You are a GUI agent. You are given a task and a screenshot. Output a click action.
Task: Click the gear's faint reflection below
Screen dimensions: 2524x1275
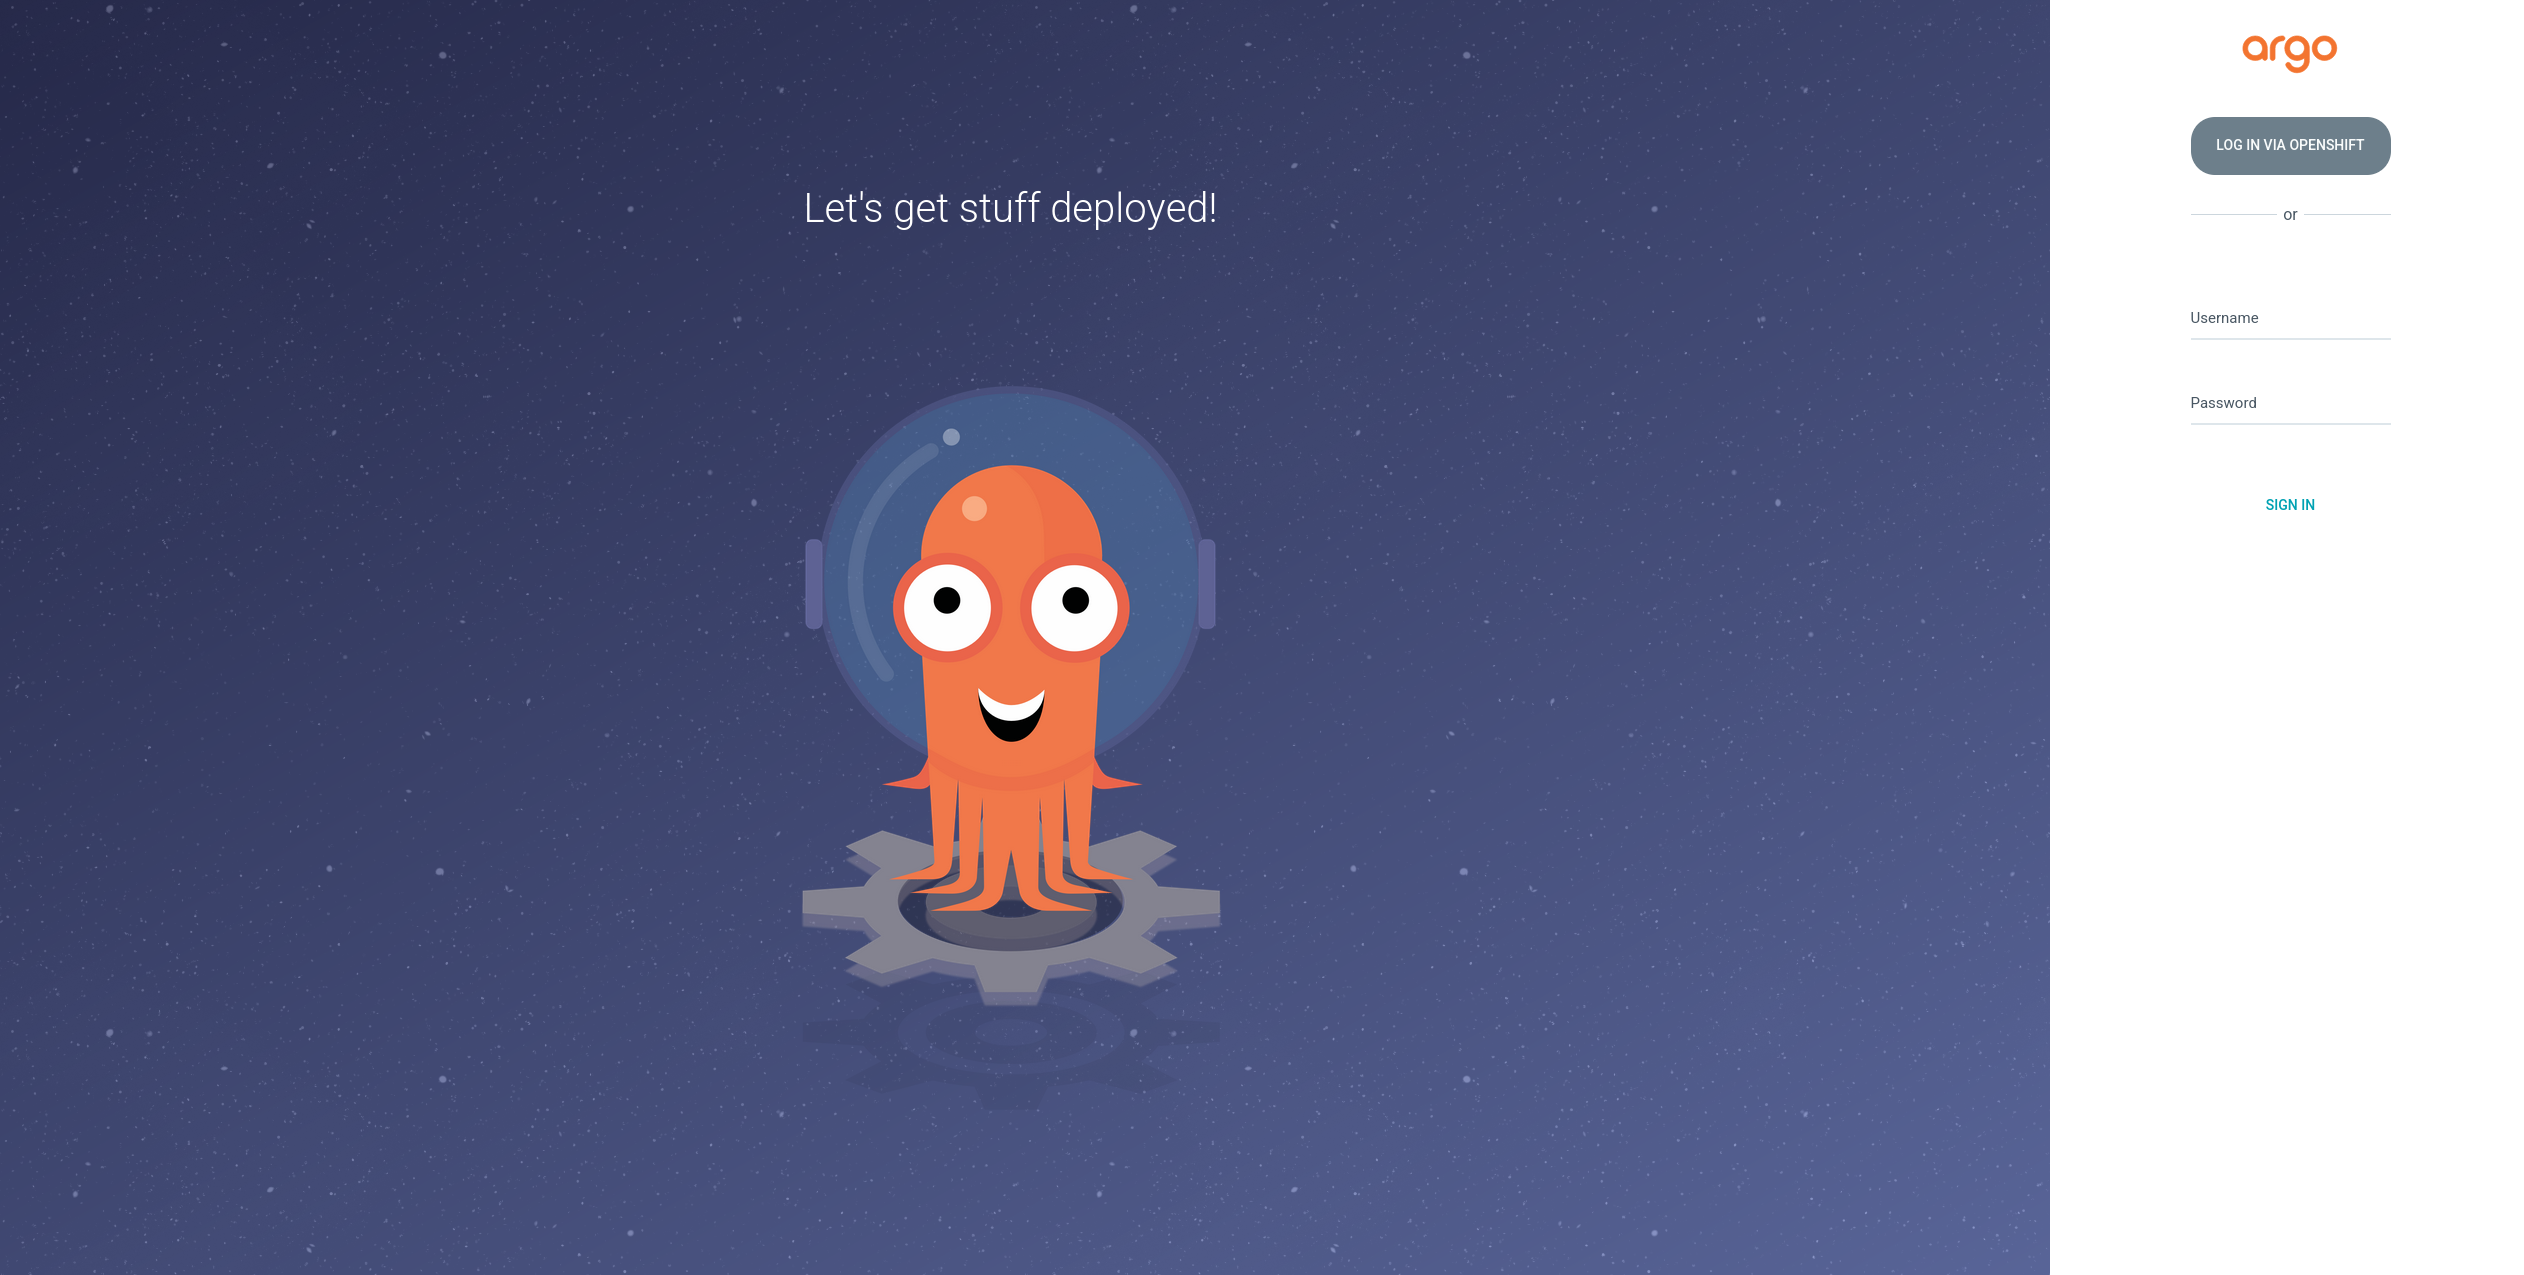1010,1045
